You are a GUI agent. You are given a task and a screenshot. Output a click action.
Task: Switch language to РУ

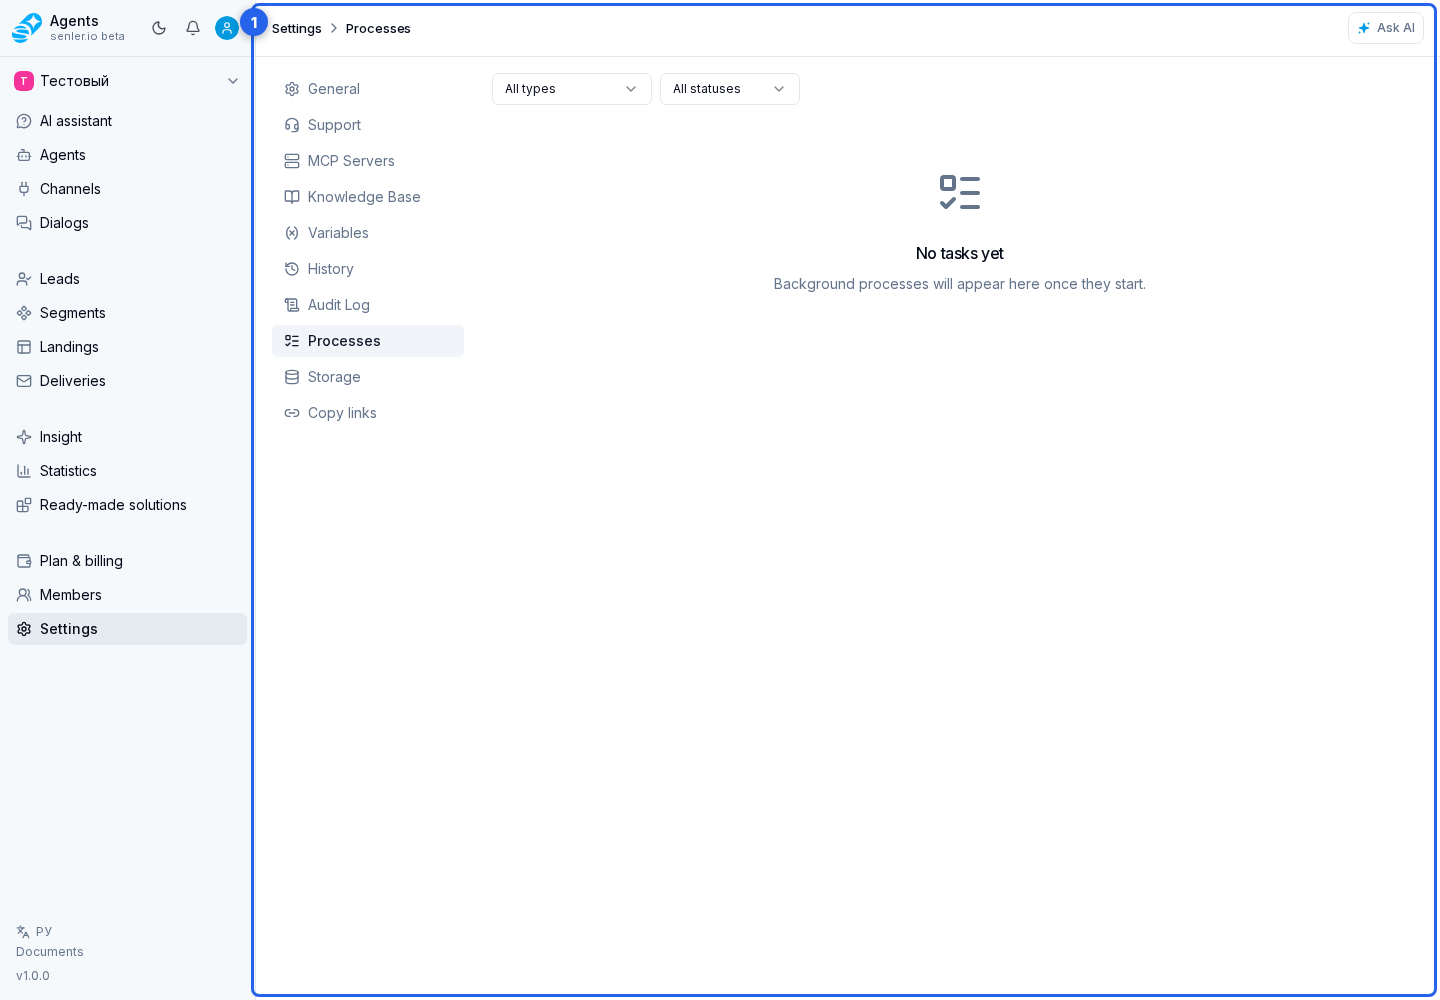tap(34, 931)
